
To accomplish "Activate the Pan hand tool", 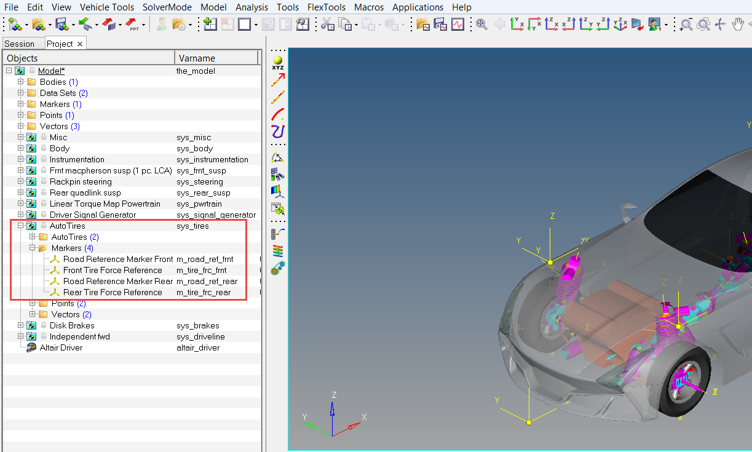I will click(738, 24).
